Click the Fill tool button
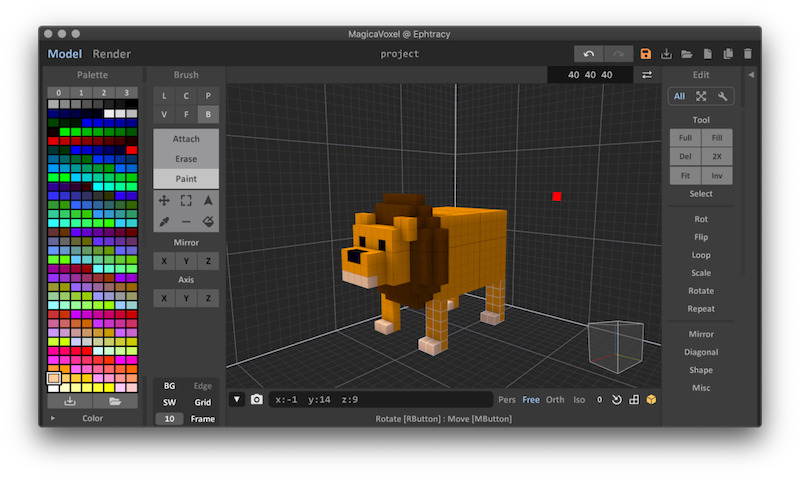The width and height of the screenshot is (800, 478). 717,138
